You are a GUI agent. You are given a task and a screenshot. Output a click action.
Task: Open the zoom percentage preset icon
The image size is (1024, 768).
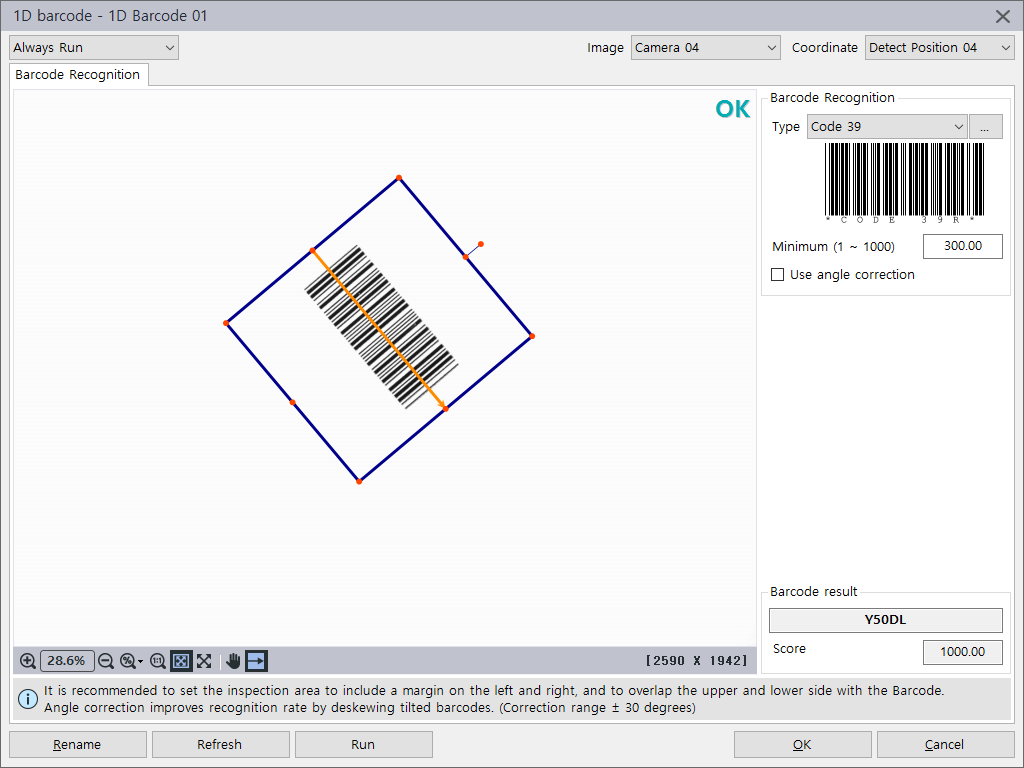click(131, 661)
